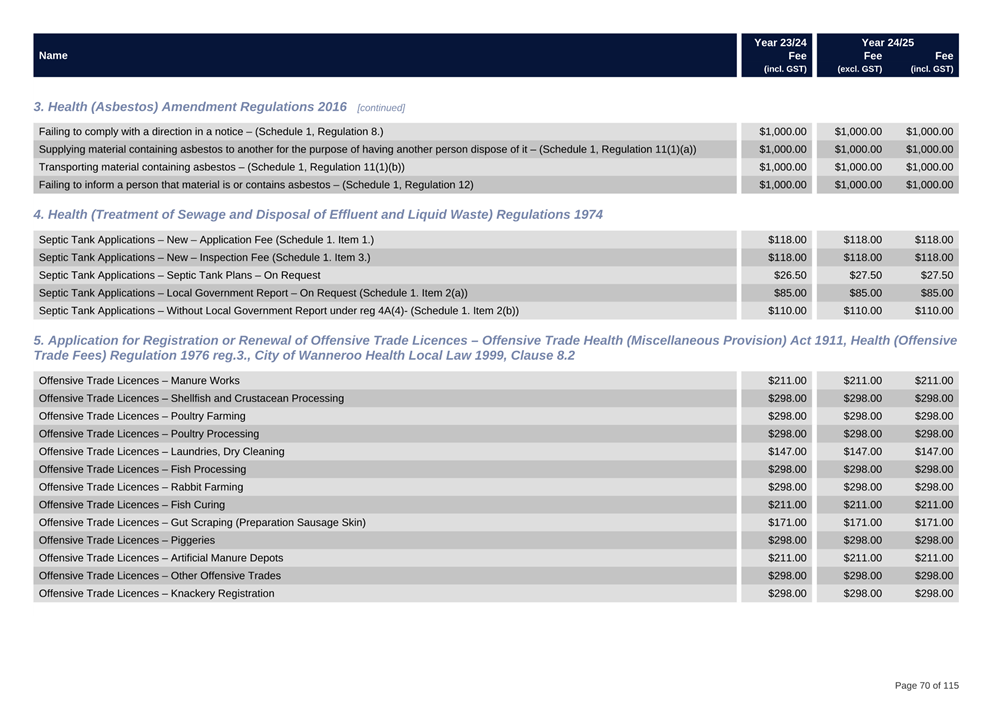The height and width of the screenshot is (702, 992).
Task: Select the Septic Tank New Inspection Fee row
Action: (204, 257)
